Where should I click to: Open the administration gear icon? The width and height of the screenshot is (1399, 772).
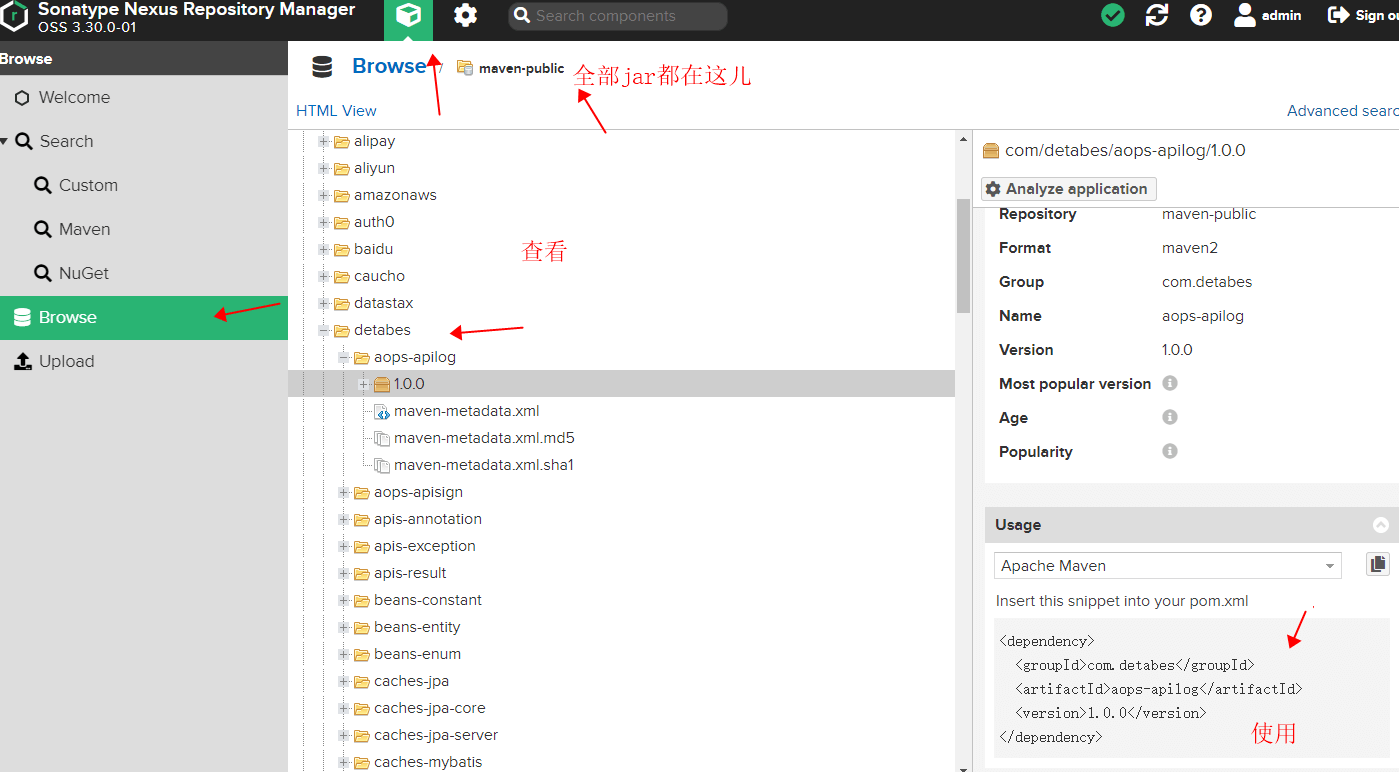465,16
